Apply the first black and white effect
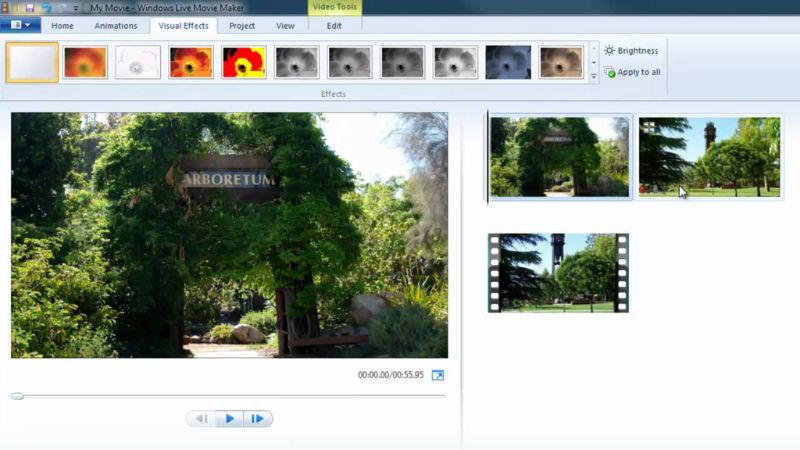This screenshot has height=450, width=800. pos(297,62)
